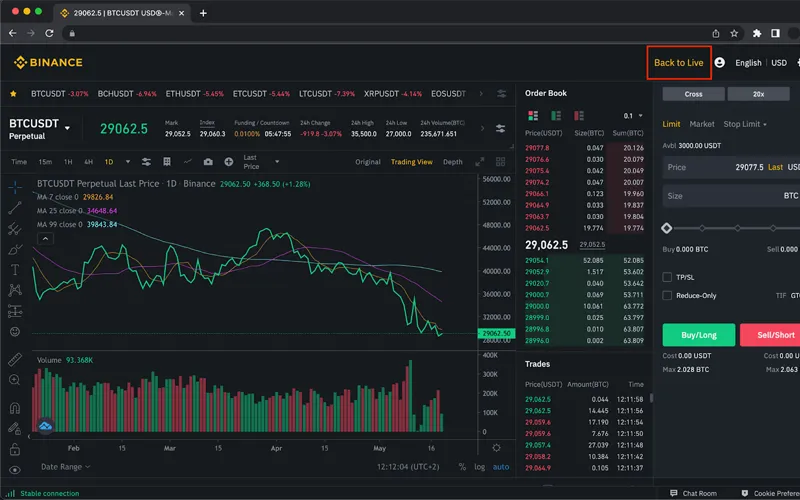The width and height of the screenshot is (800, 500).
Task: Open the cloud chart layout badge
Action: click(x=45, y=426)
